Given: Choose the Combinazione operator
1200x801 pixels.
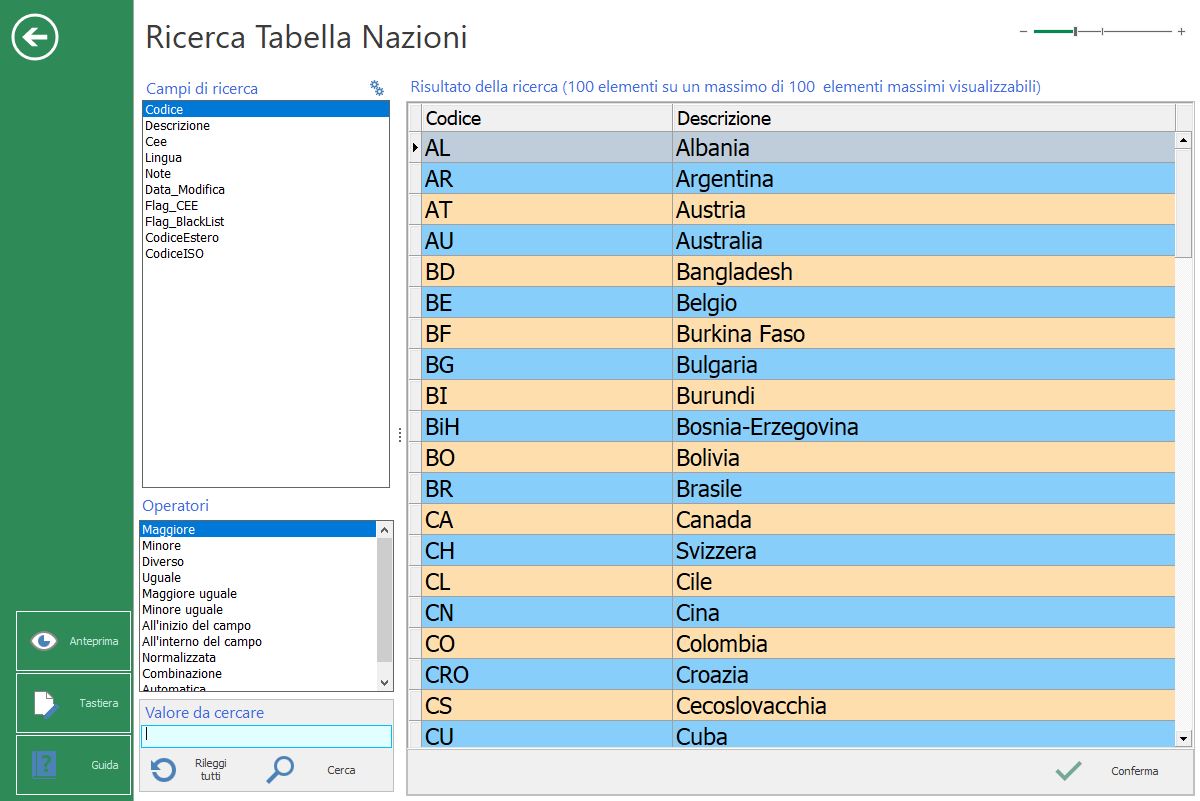Looking at the screenshot, I should click(258, 674).
